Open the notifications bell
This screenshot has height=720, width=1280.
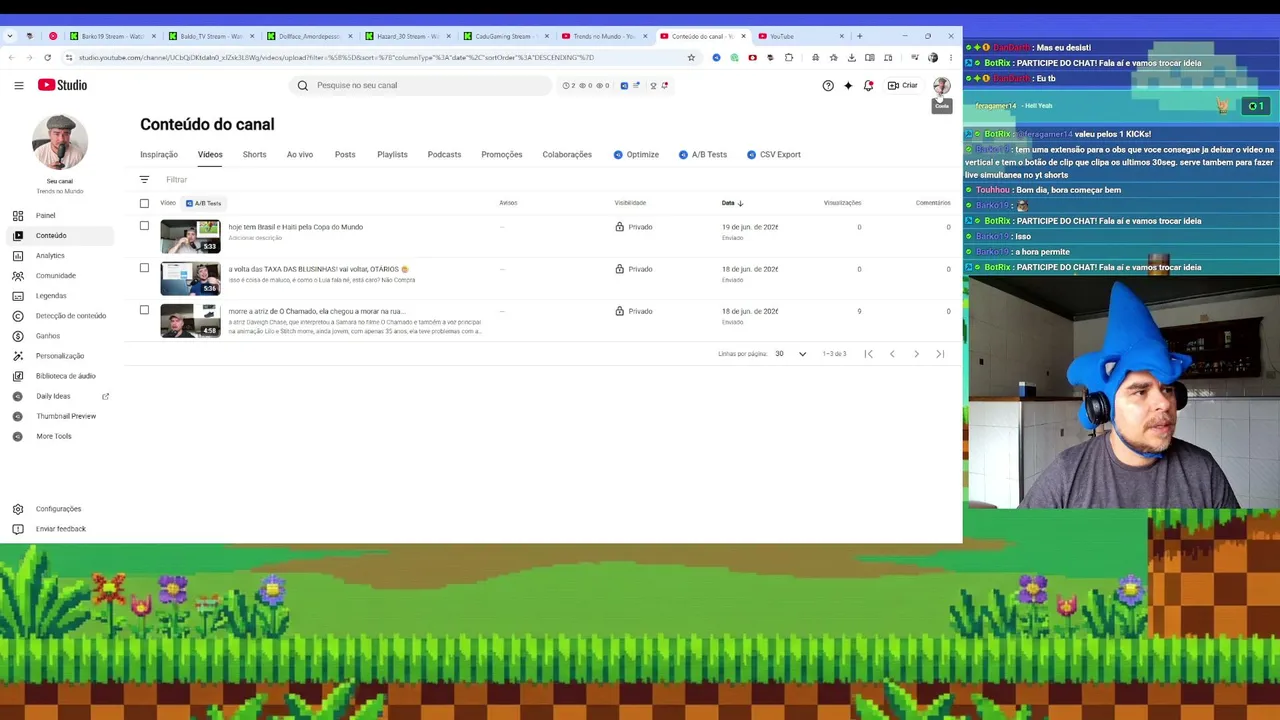[x=868, y=86]
